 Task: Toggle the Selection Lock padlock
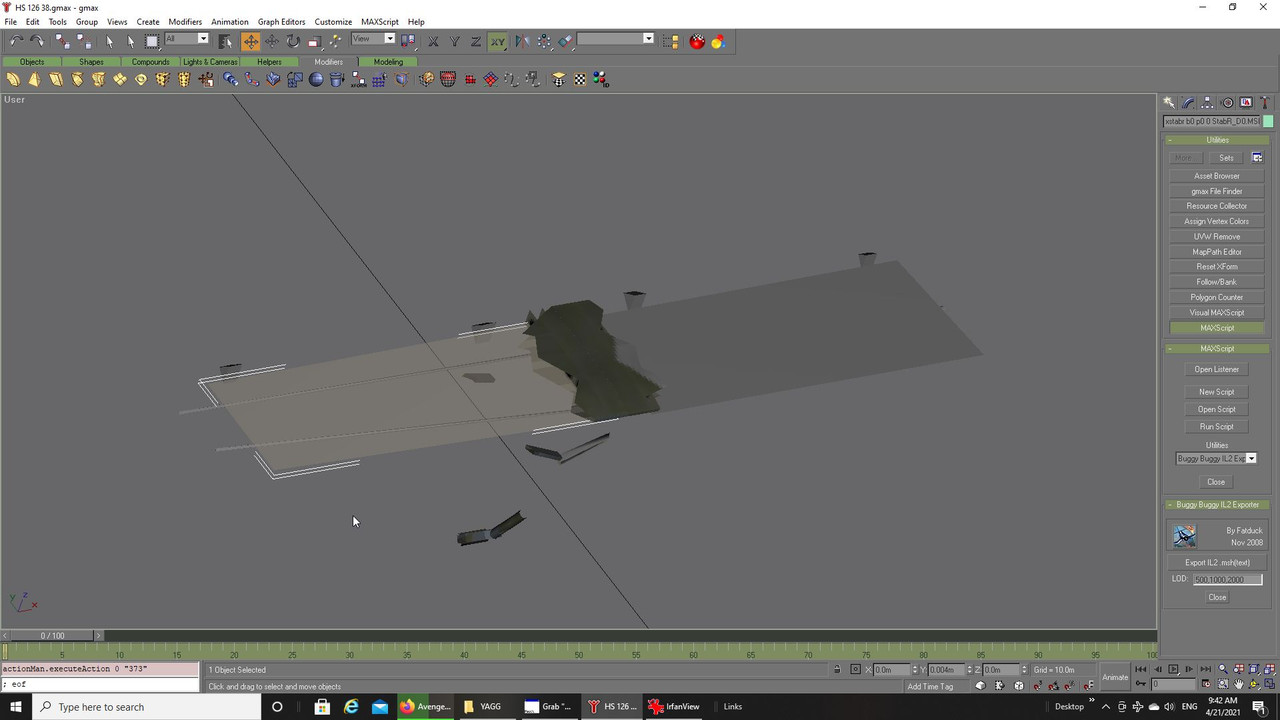pyautogui.click(x=836, y=669)
